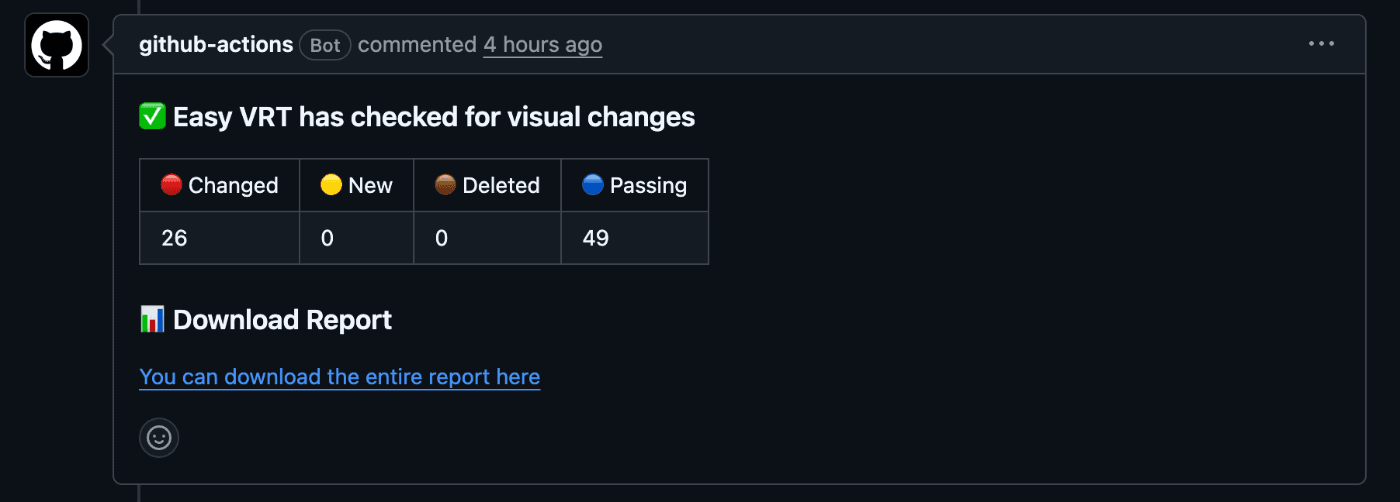The image size is (1400, 502).
Task: Click the yellow circle next to New
Action: point(331,185)
